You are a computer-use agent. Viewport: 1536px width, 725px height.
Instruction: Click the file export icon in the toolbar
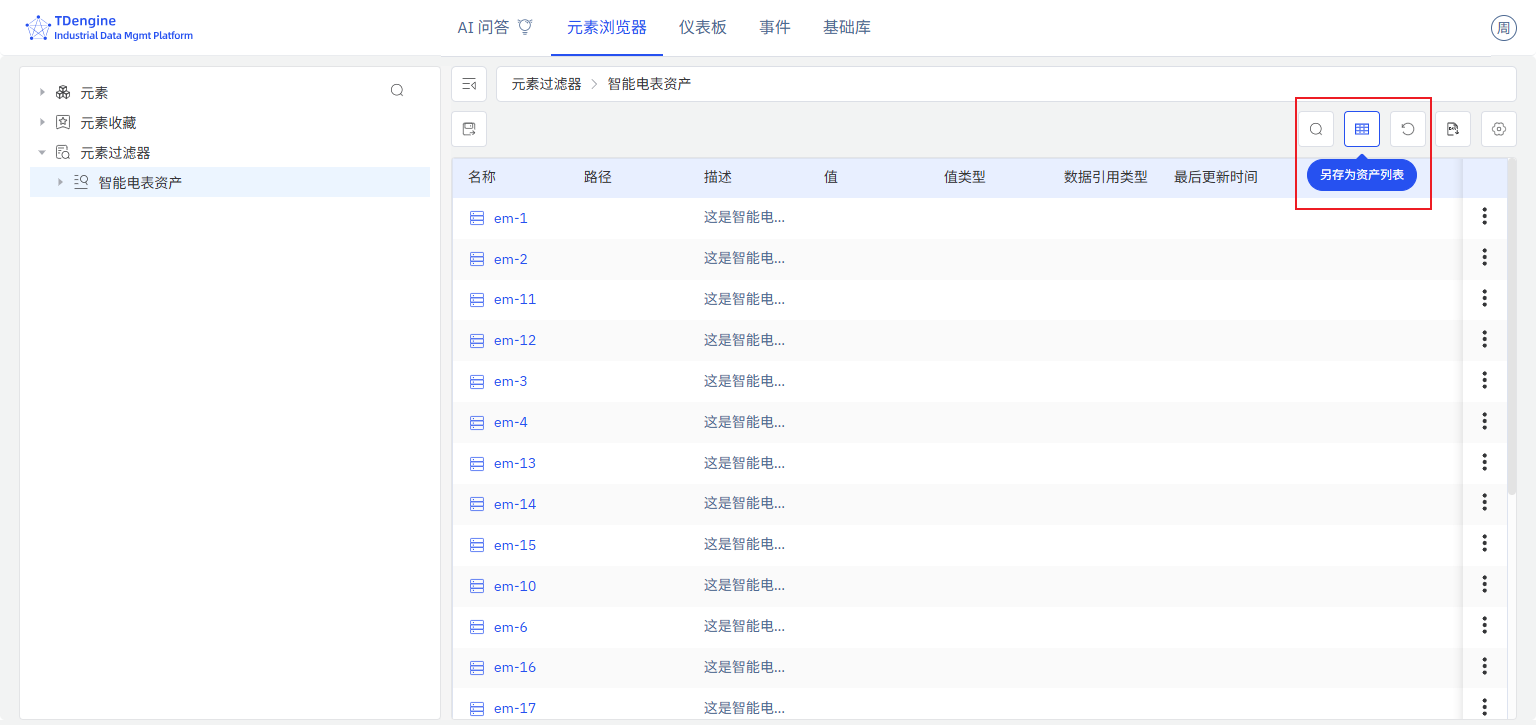point(1452,128)
